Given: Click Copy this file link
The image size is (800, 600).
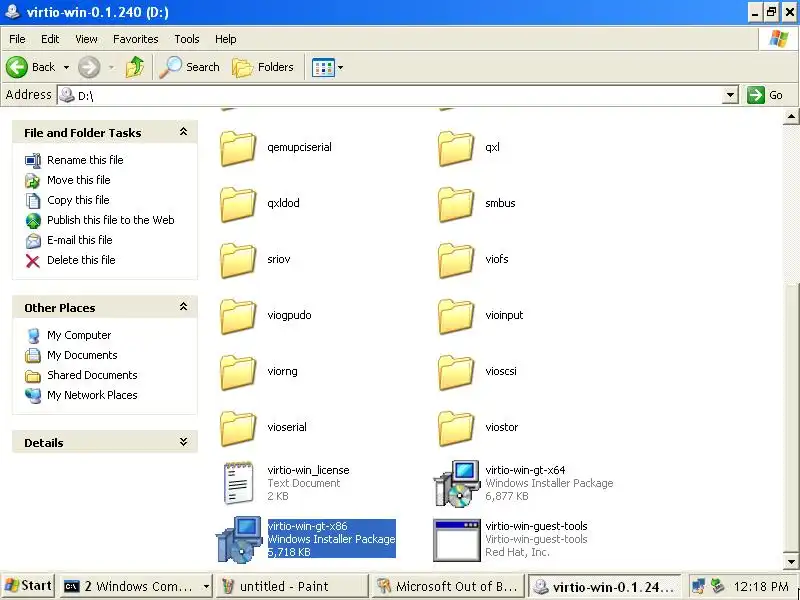Looking at the screenshot, I should click(x=78, y=199).
